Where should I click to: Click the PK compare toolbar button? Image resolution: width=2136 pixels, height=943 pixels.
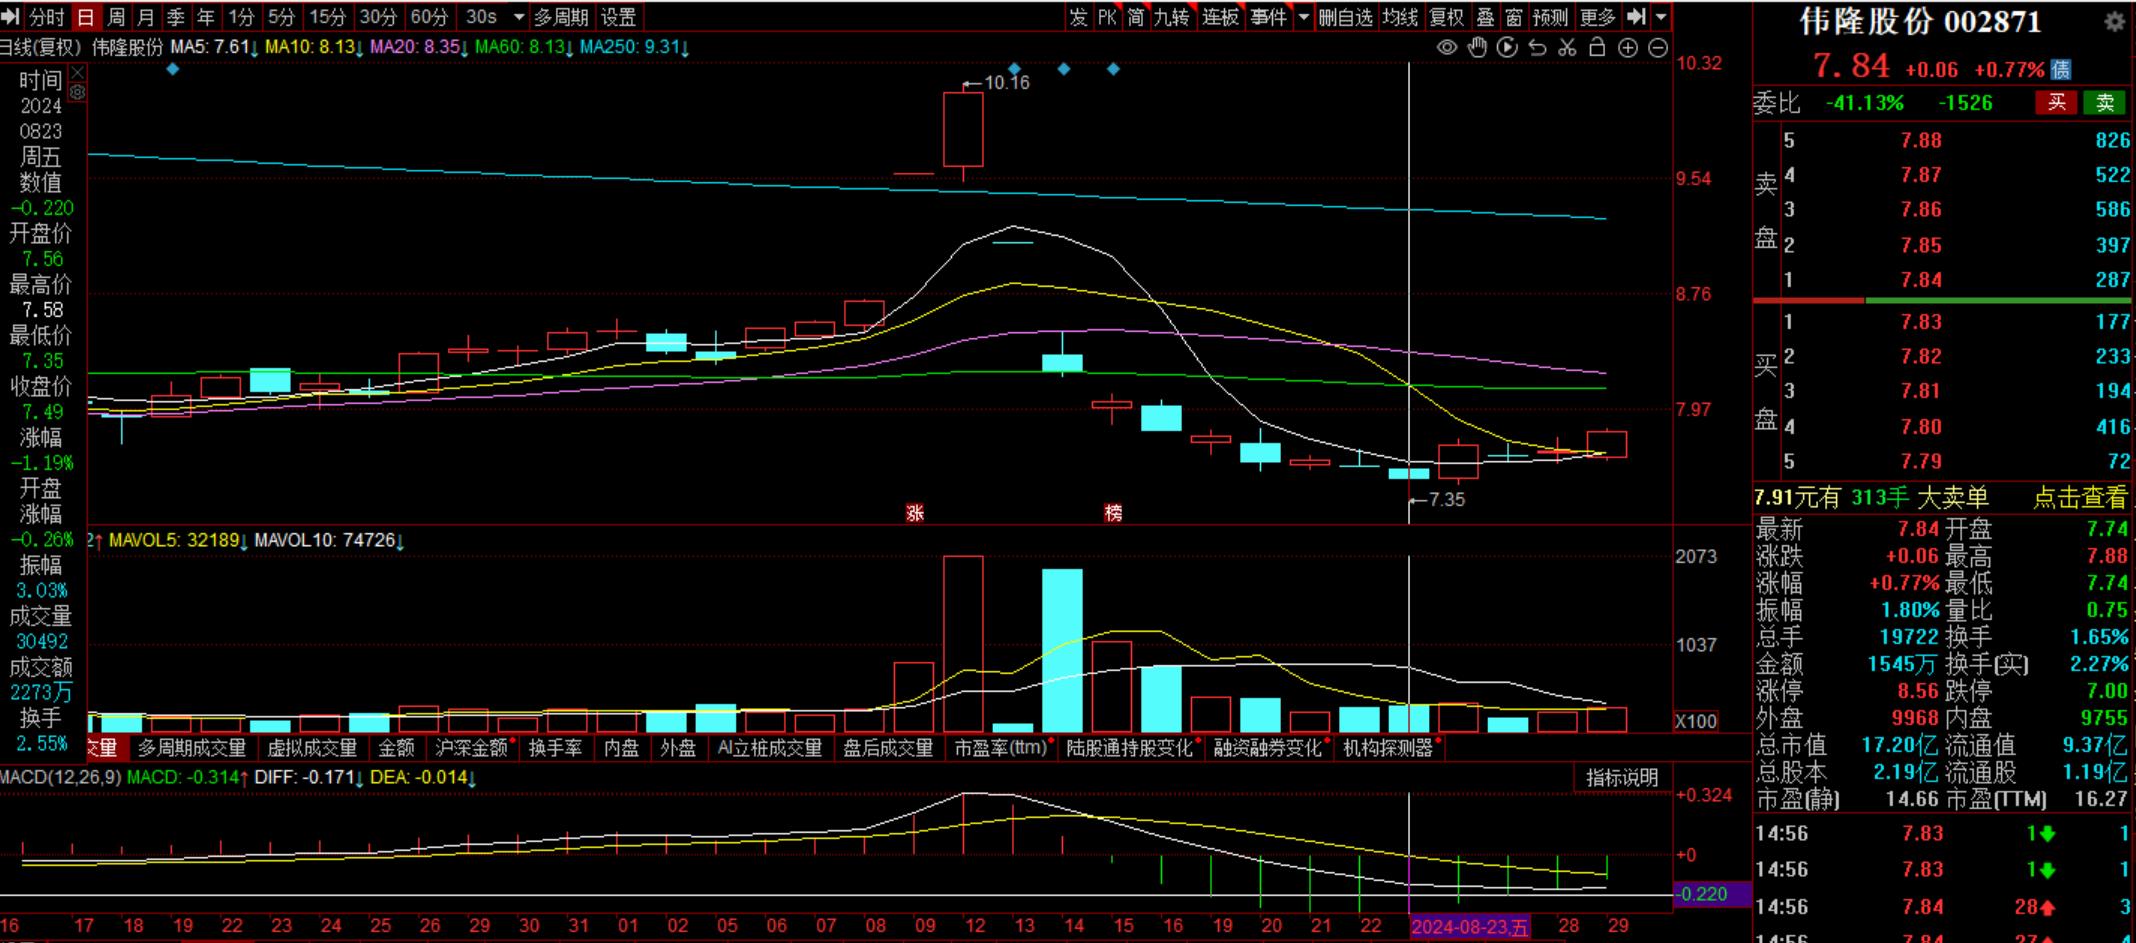tap(1107, 17)
